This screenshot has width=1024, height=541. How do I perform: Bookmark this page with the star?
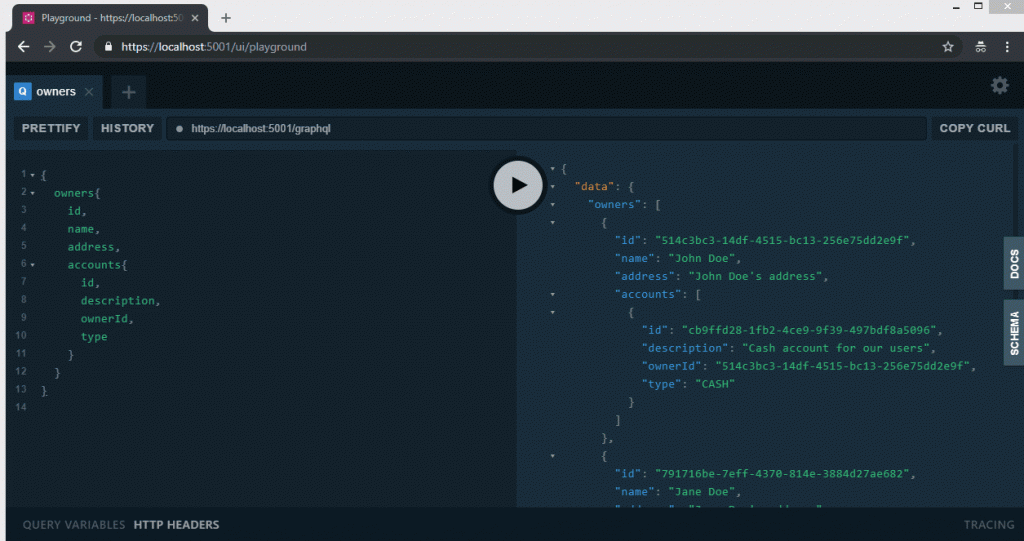click(x=947, y=47)
